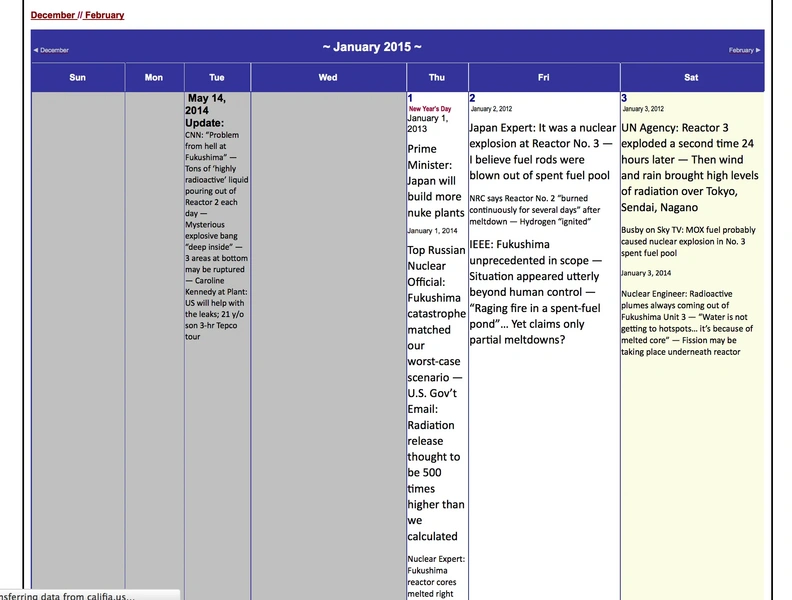Click the January 1, 2014 date label
792x600 pixels.
tap(432, 231)
